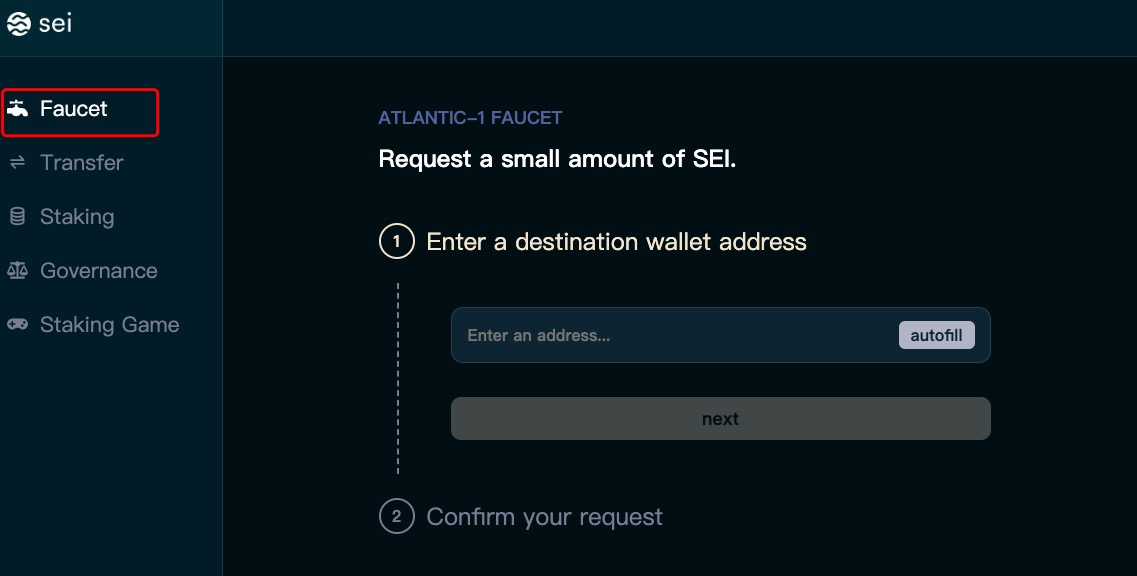
Task: Select 'Enter a destination wallet address' heading
Action: click(616, 242)
